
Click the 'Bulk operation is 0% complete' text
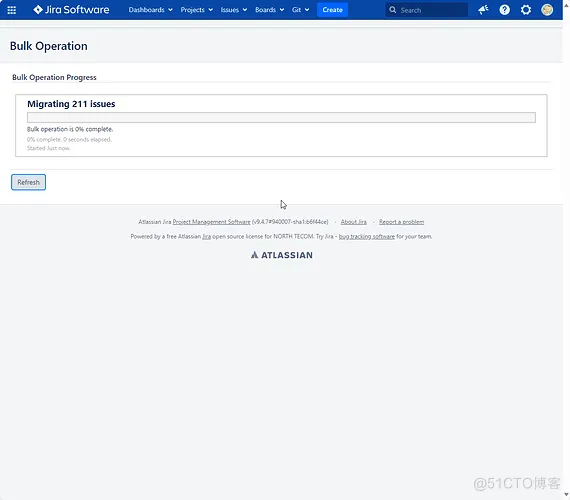70,129
